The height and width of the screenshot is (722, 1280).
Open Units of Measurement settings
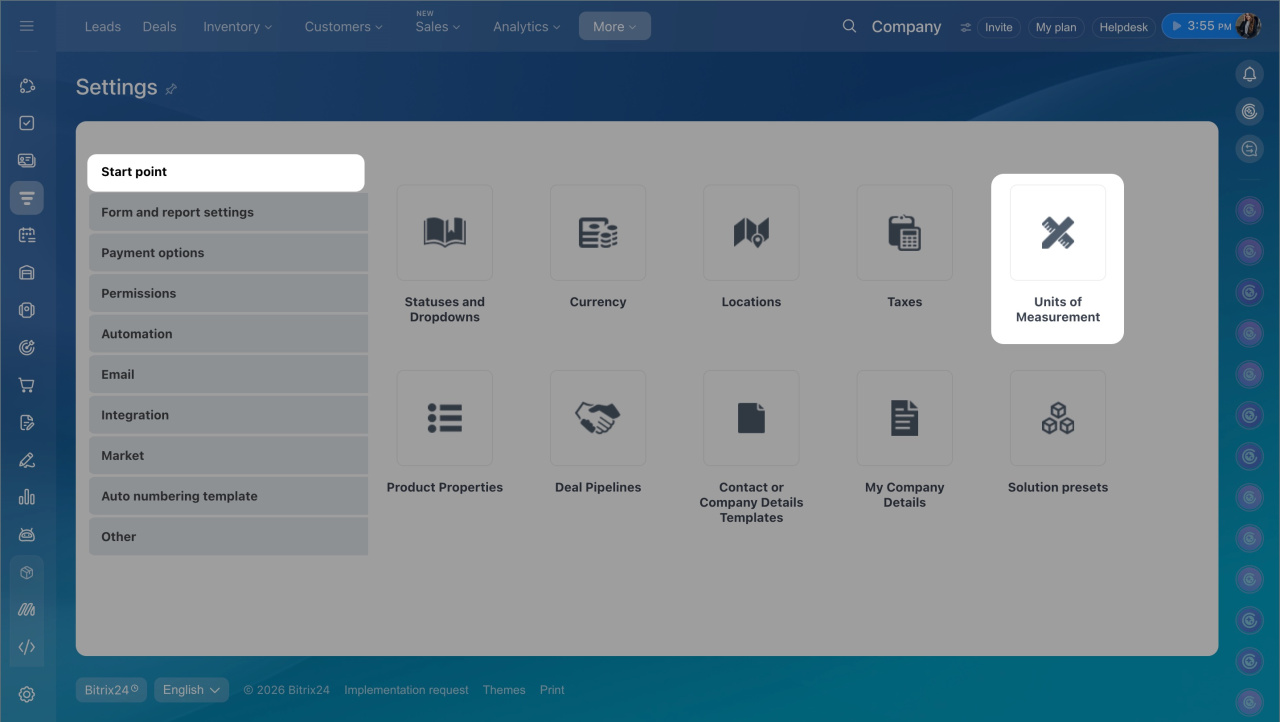pyautogui.click(x=1057, y=233)
